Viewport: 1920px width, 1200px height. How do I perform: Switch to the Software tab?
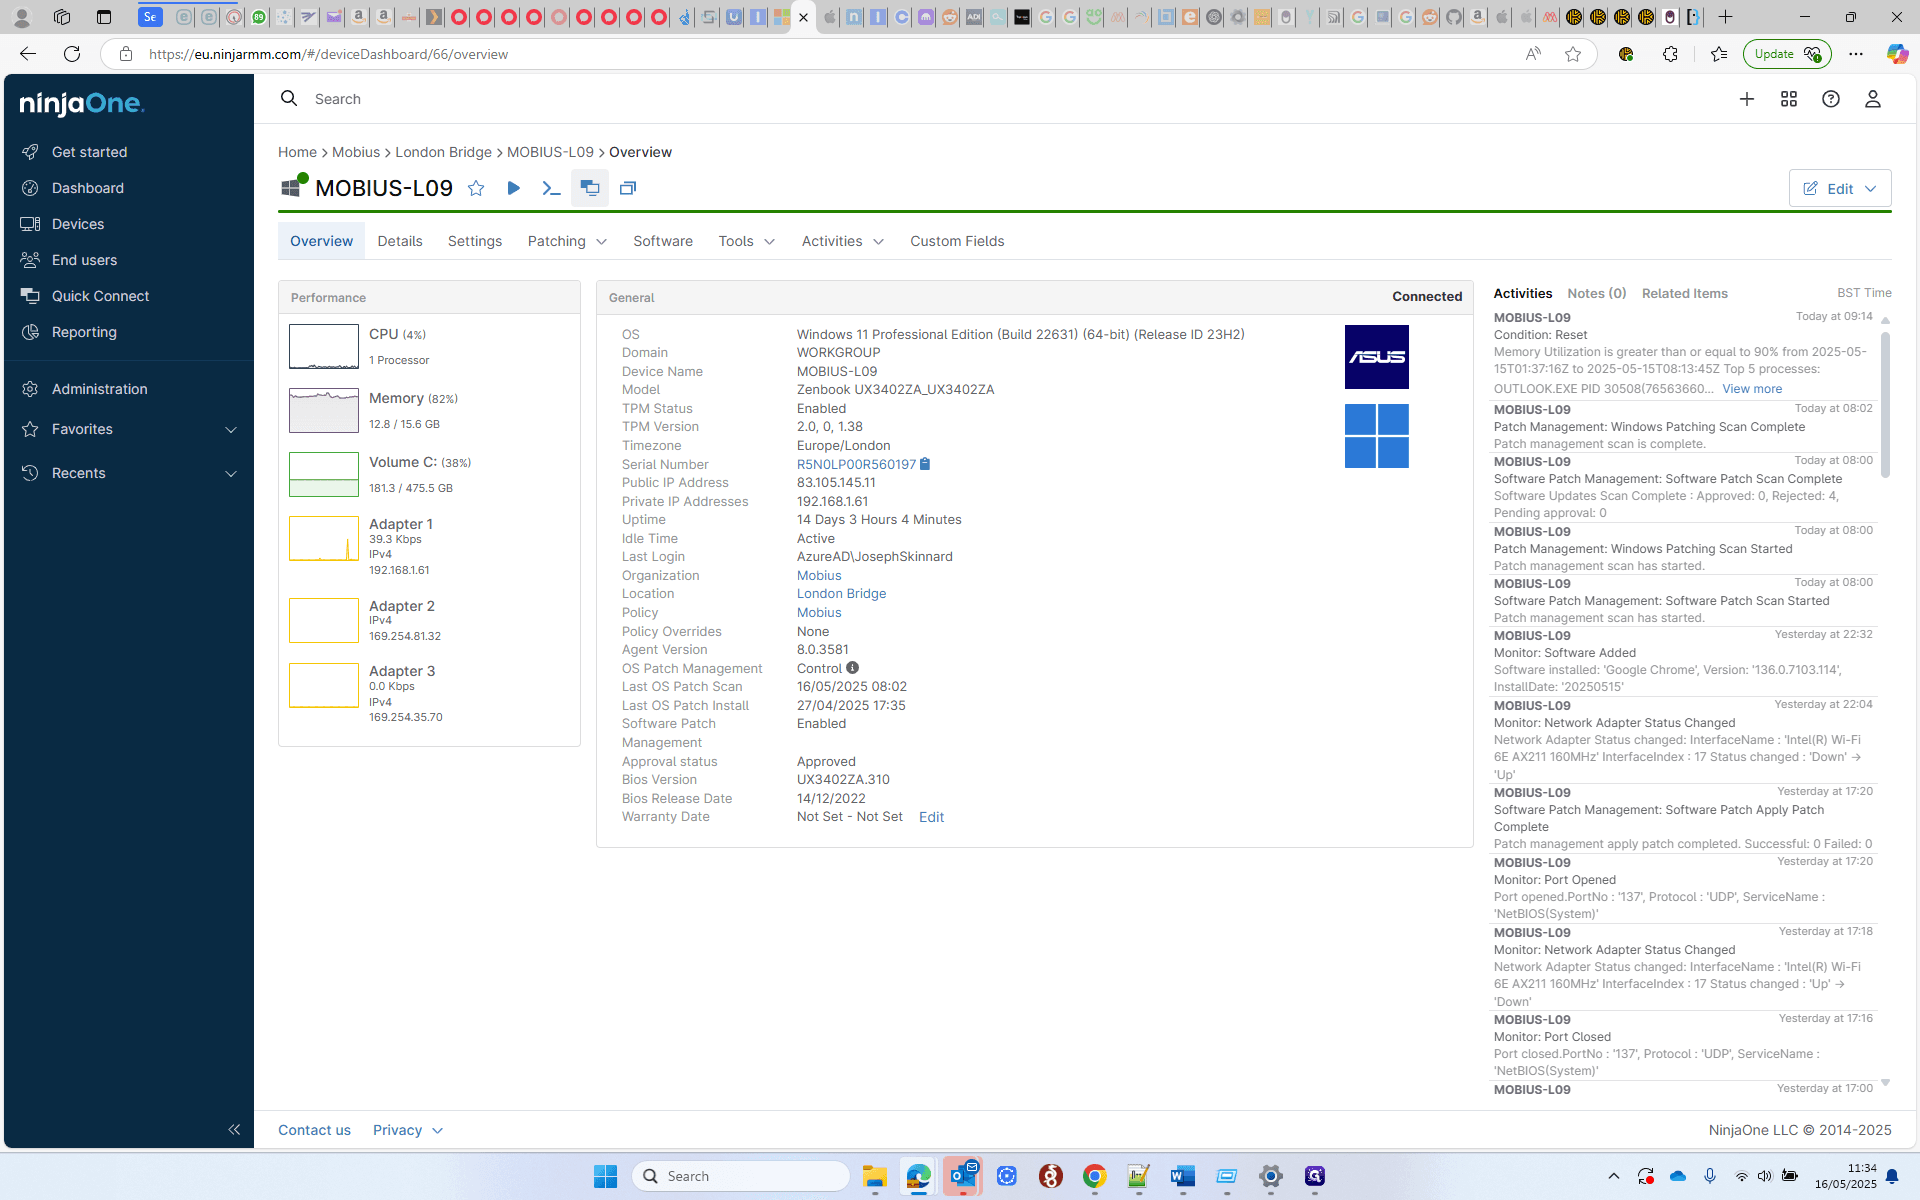(x=663, y=241)
